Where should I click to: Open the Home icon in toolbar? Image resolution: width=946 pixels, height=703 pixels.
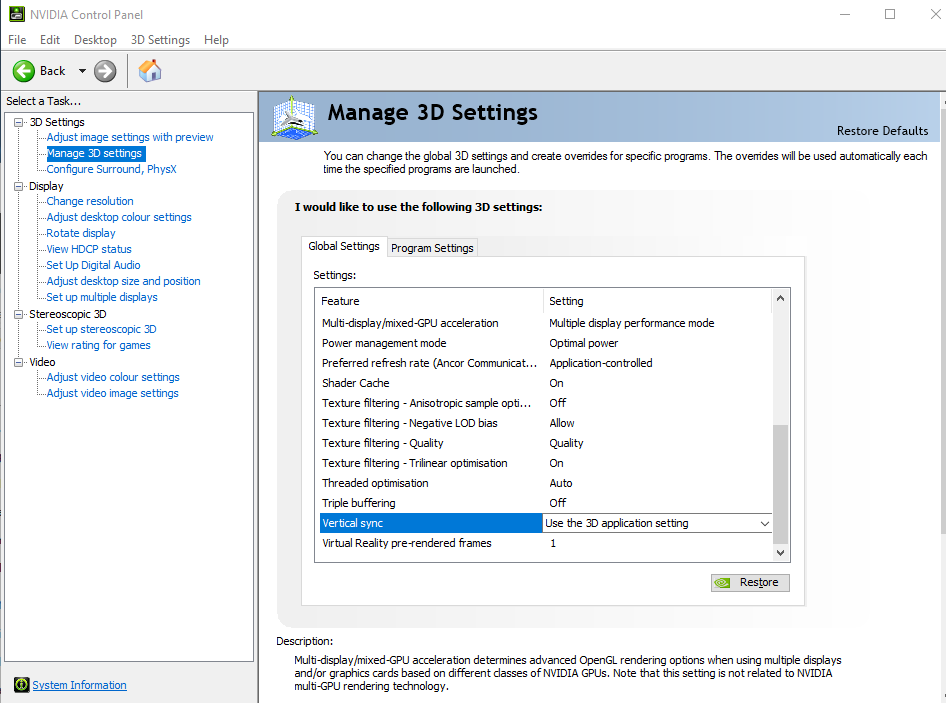pyautogui.click(x=150, y=71)
